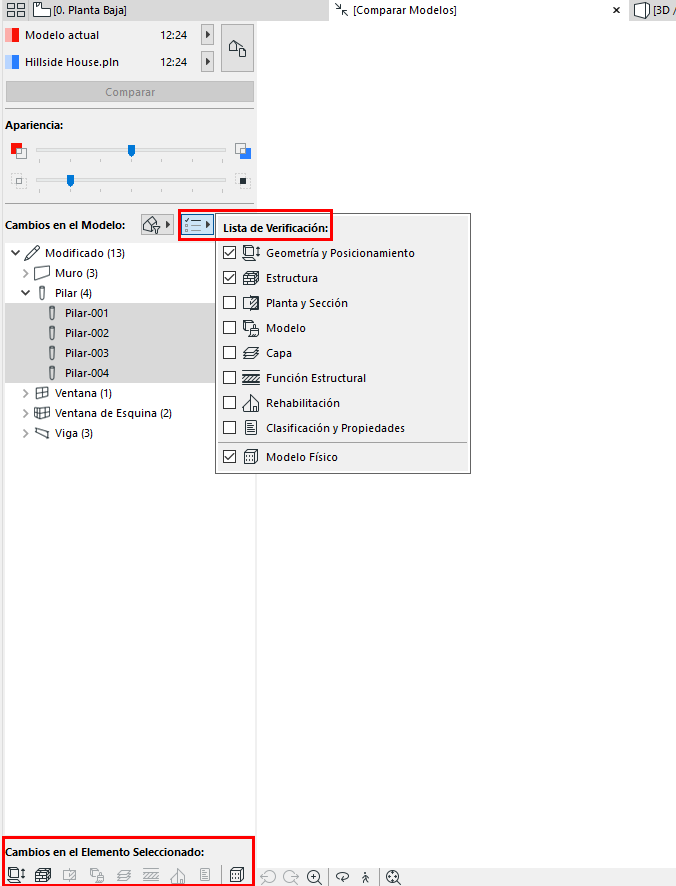Viewport: 676px width, 886px height.
Task: Switch to the 0. Planta Baja tab
Action: pyautogui.click(x=80, y=10)
